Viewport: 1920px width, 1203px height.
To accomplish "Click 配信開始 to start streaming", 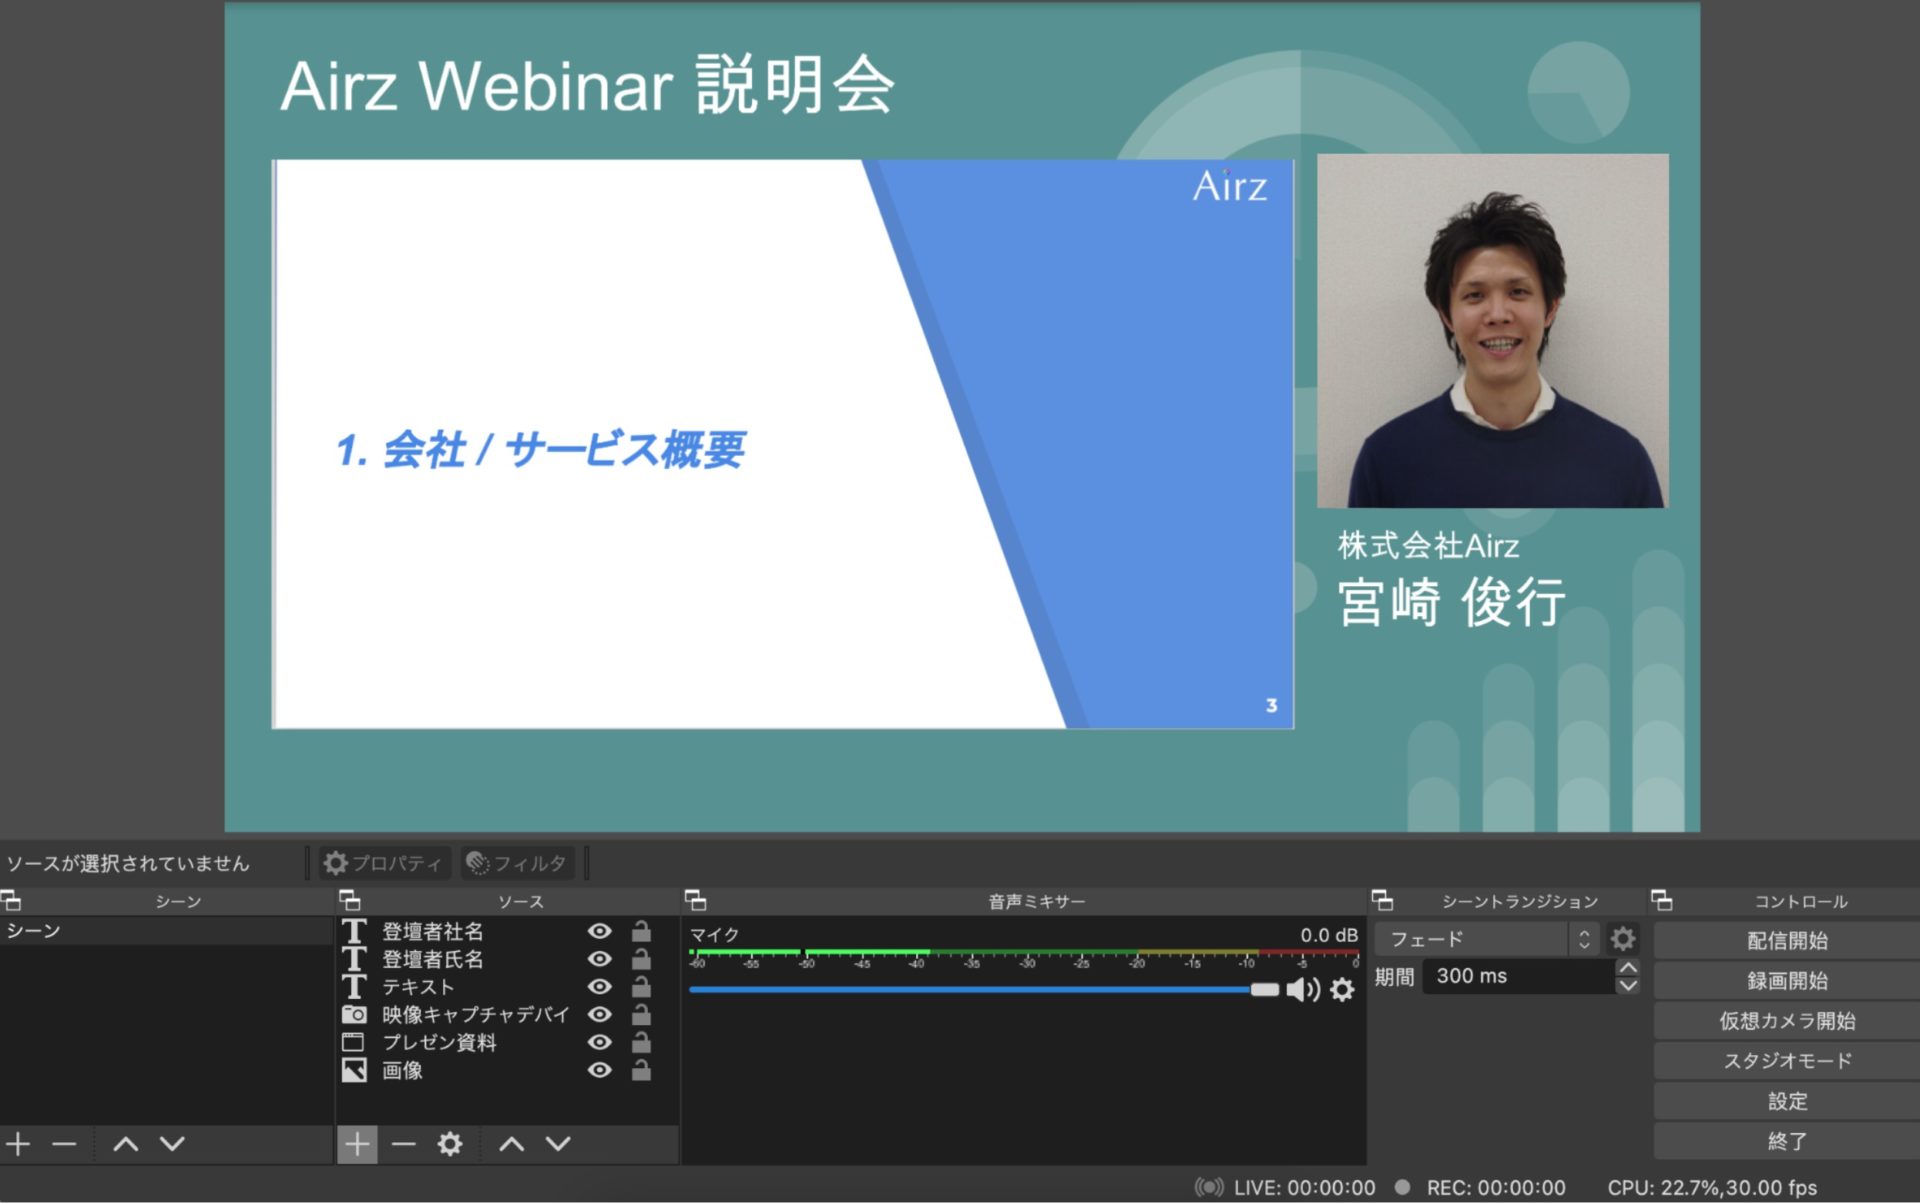I will click(x=1787, y=940).
